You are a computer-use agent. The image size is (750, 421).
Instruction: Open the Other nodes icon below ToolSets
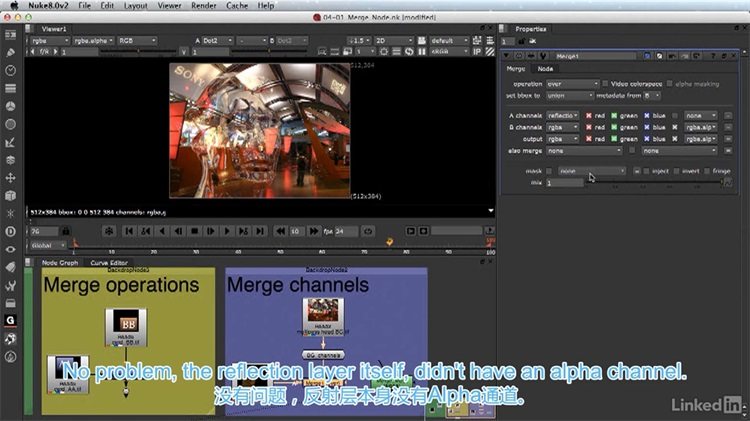[x=10, y=303]
